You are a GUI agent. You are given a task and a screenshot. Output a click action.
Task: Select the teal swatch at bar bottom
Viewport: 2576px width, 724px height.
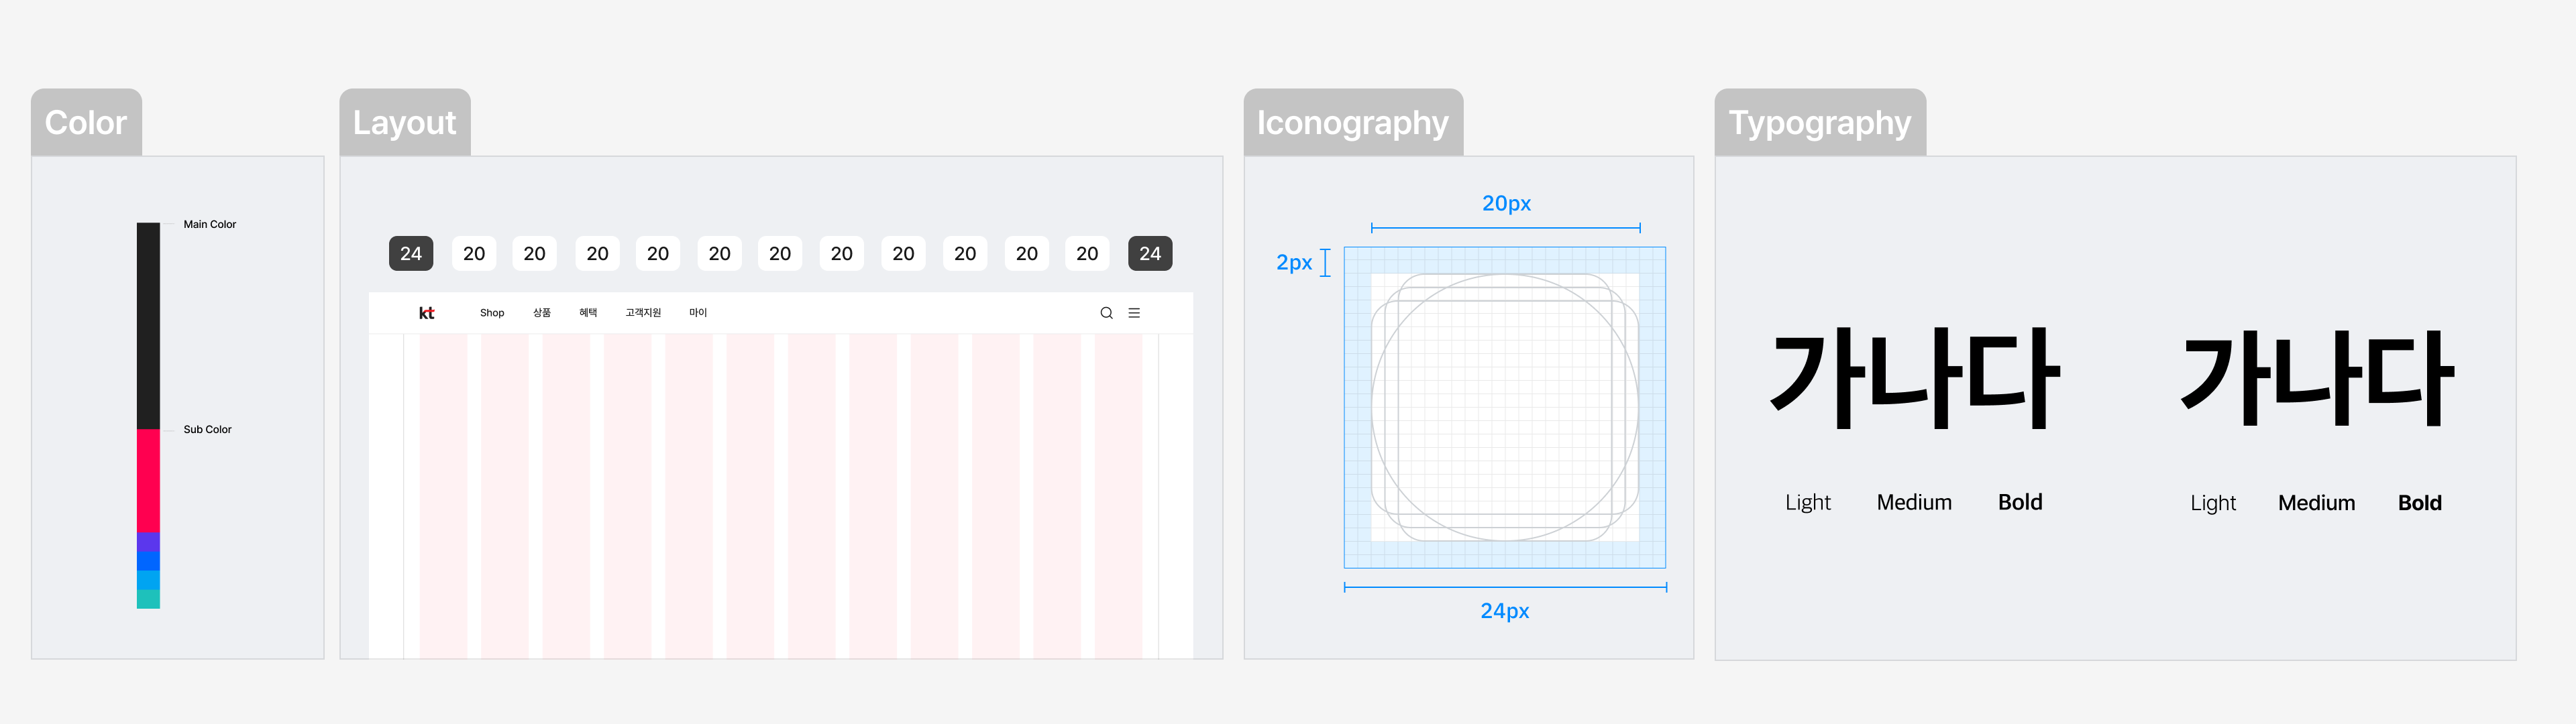tap(148, 599)
